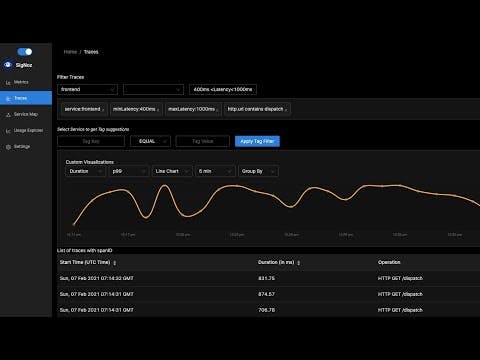Open the Group By dropdown
This screenshot has height=360, width=480.
(x=258, y=171)
